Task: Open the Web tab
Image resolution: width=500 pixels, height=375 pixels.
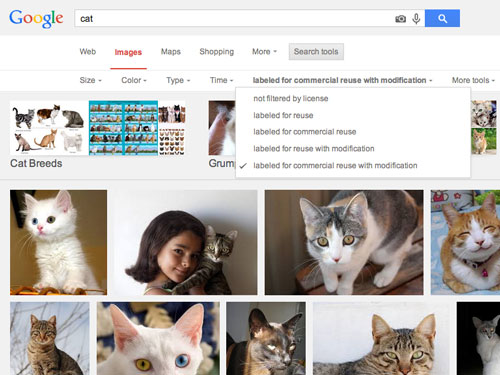Action: (x=88, y=52)
